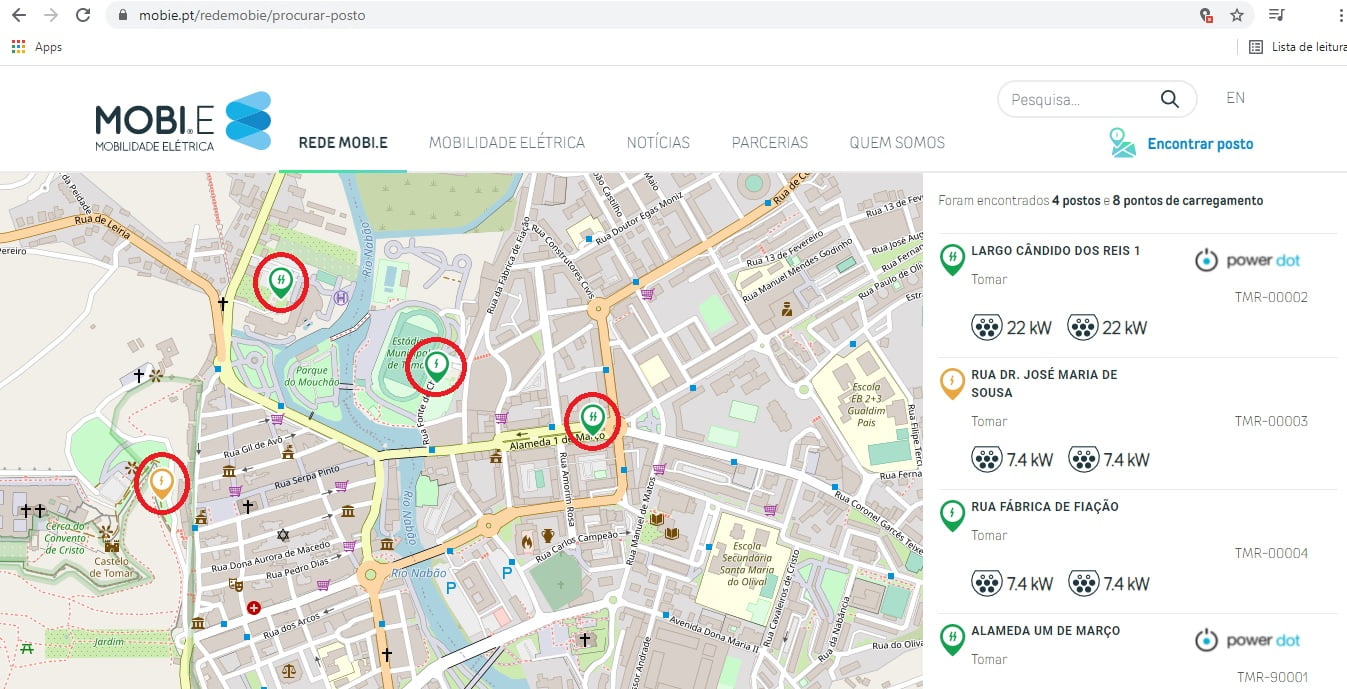Open the QUEM SOMOS menu item
Screen dimensions: 1347x689
coord(897,143)
